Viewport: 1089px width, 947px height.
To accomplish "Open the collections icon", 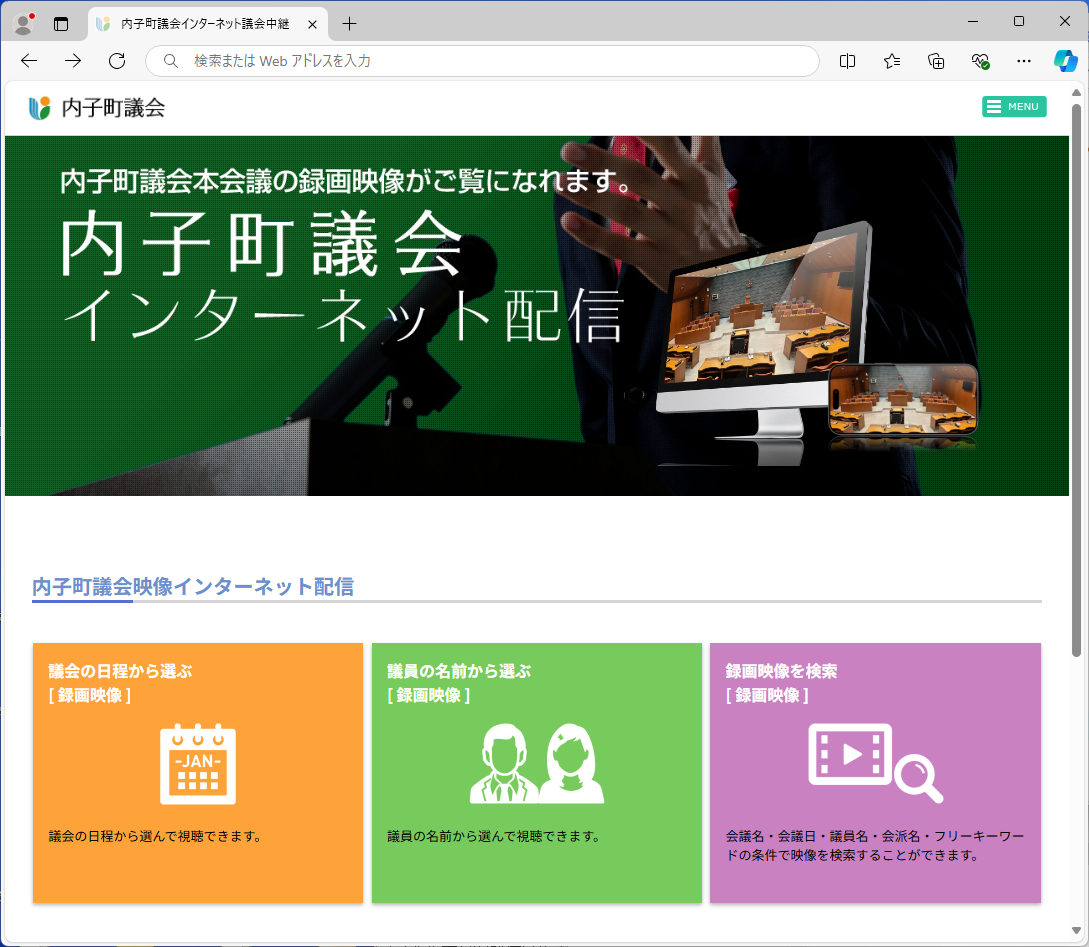I will (x=936, y=61).
